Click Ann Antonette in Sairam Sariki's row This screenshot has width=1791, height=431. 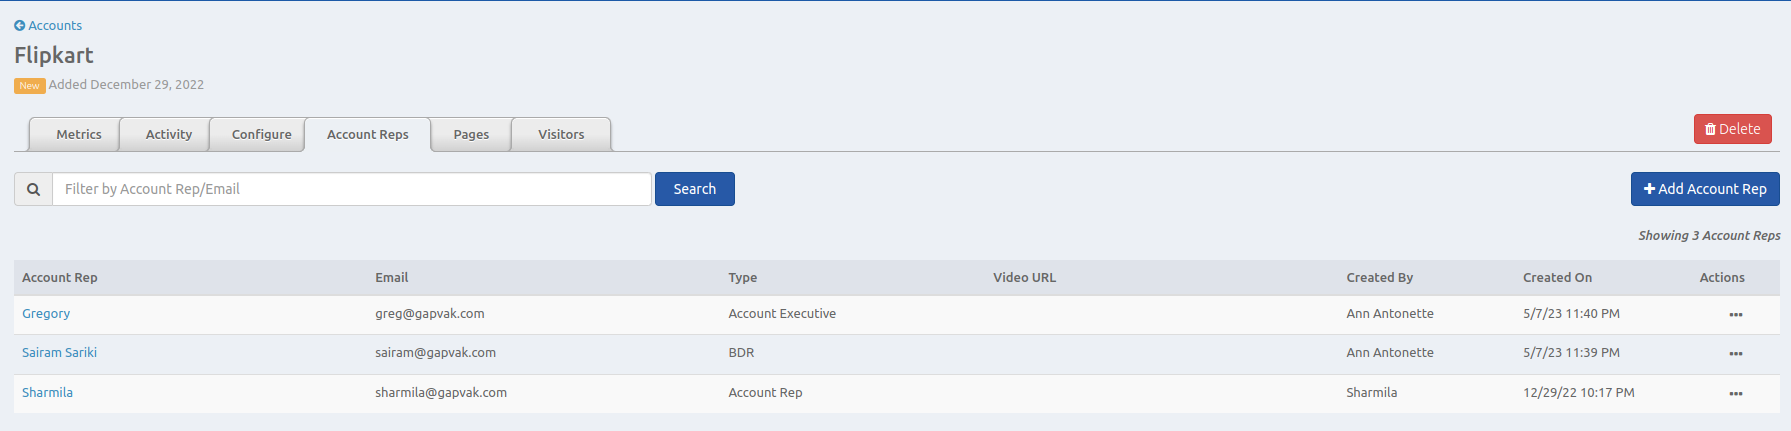click(1390, 353)
